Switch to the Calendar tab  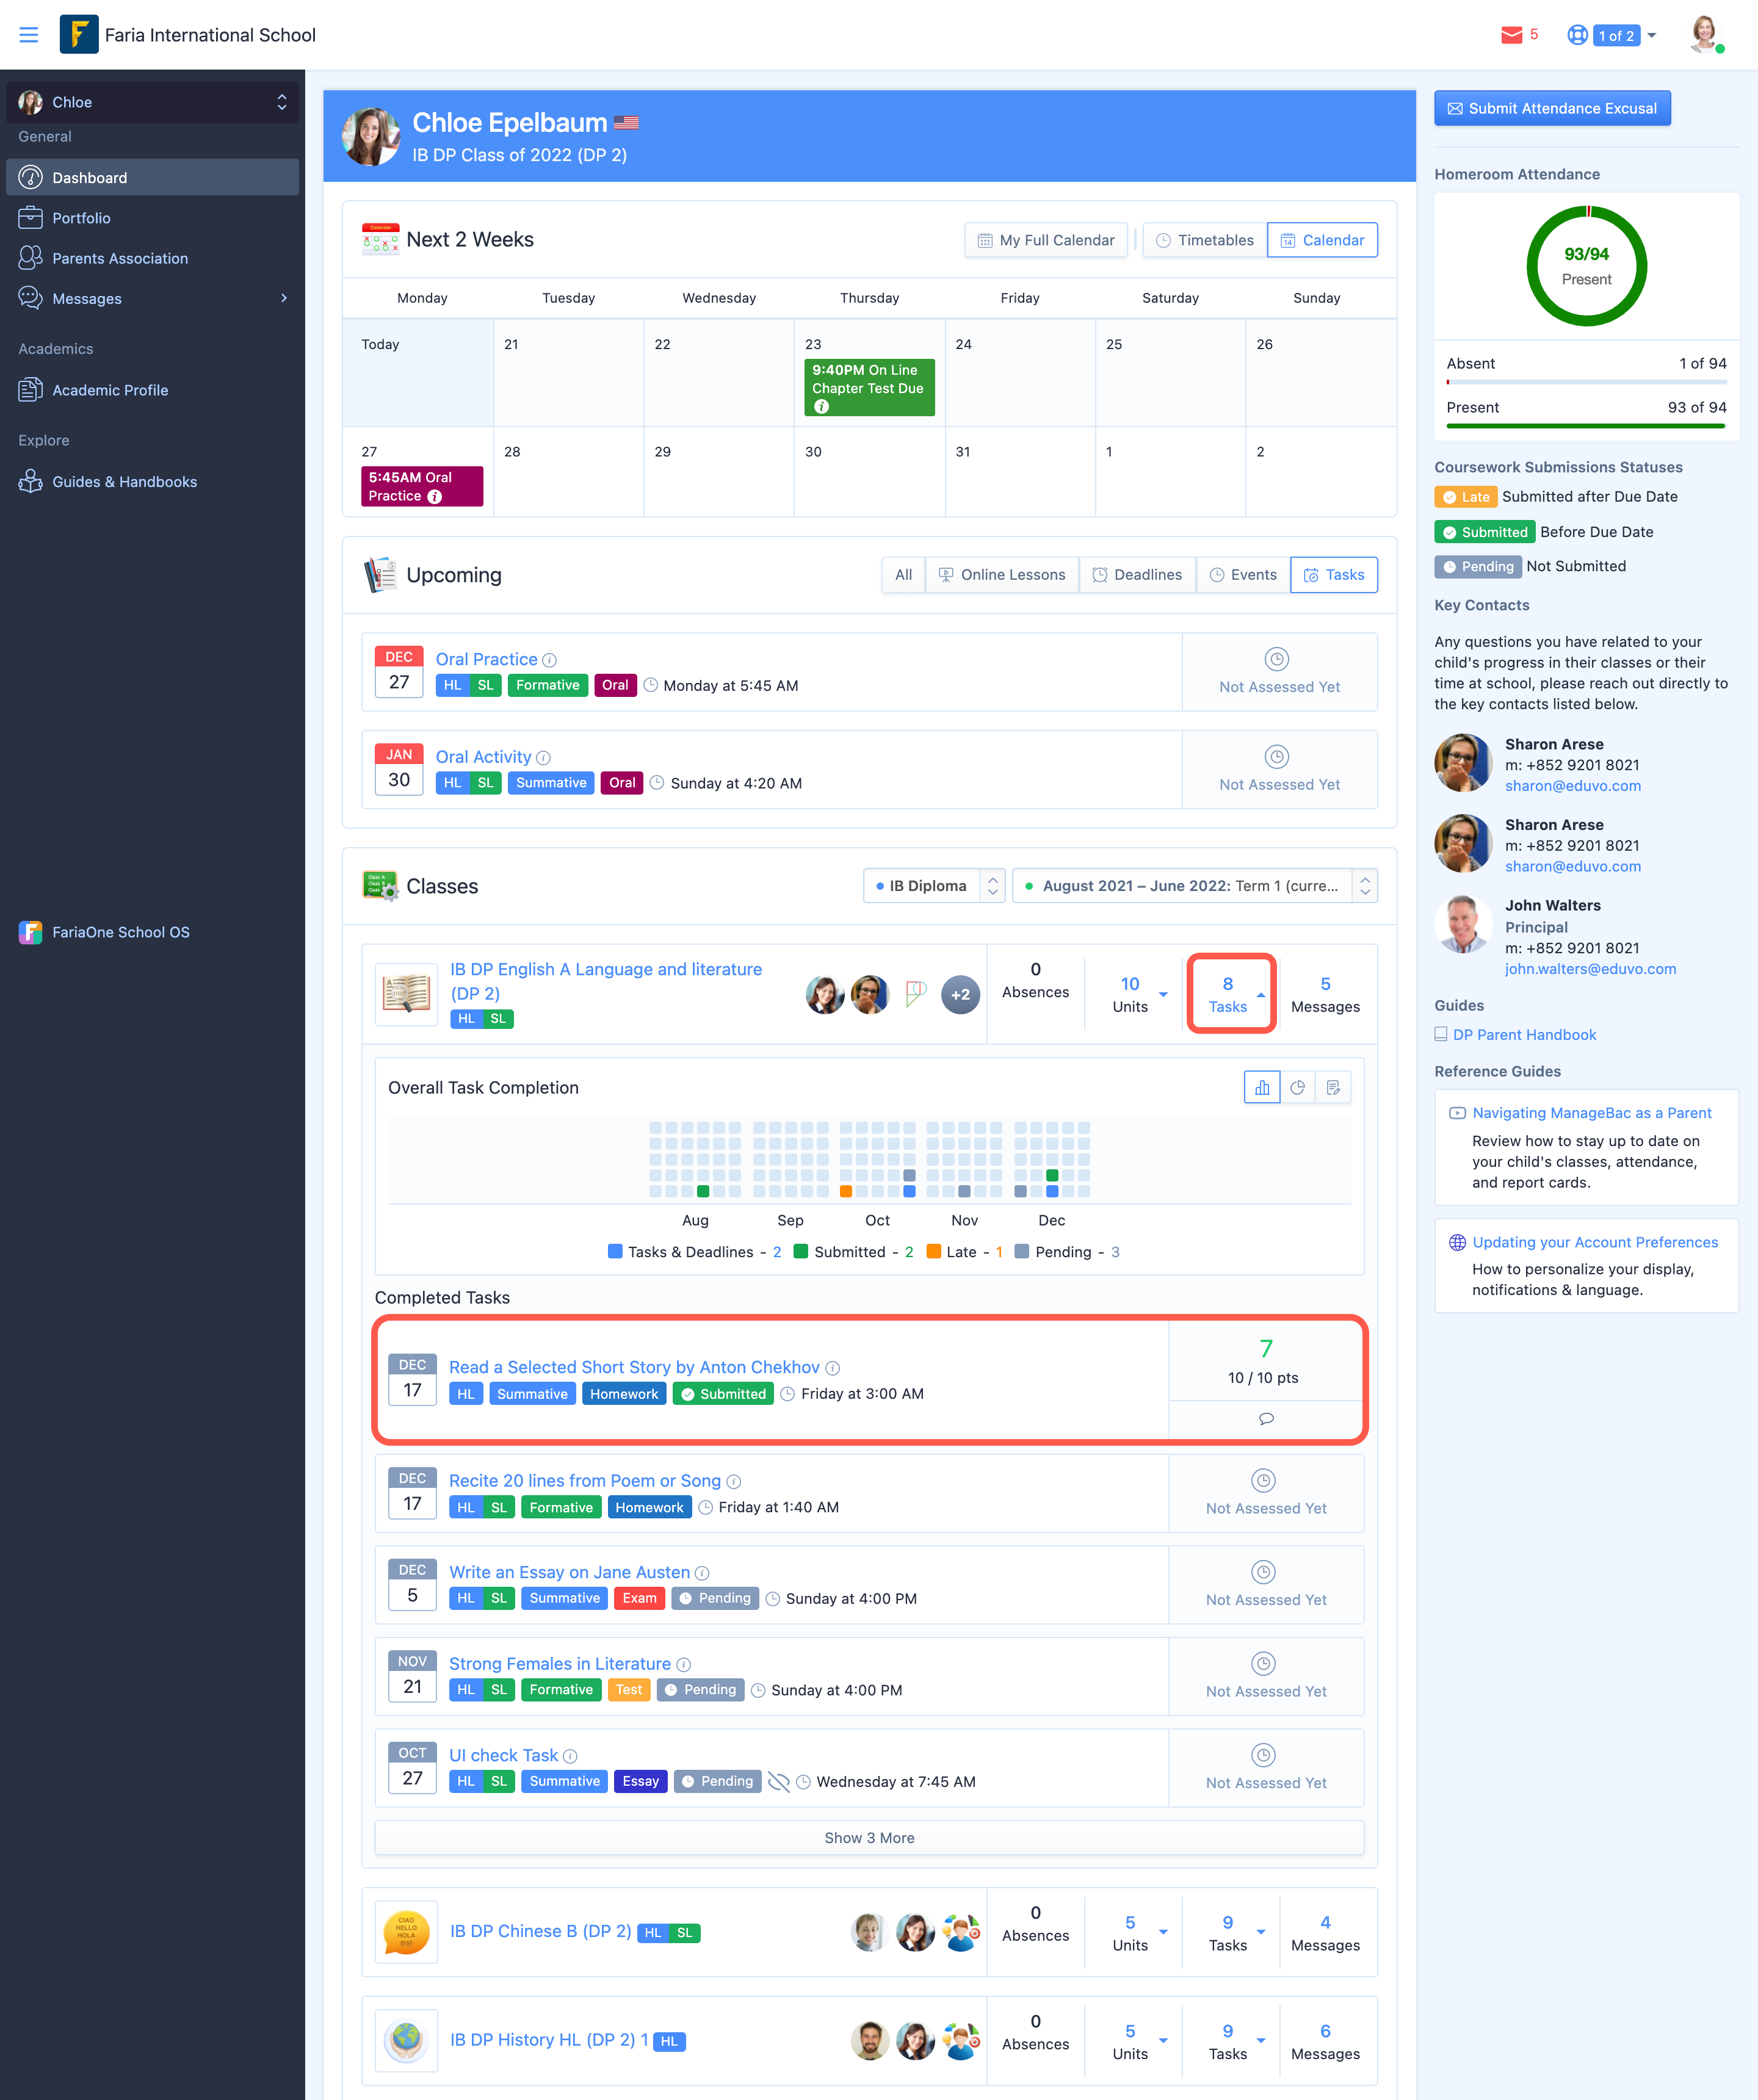[1322, 240]
